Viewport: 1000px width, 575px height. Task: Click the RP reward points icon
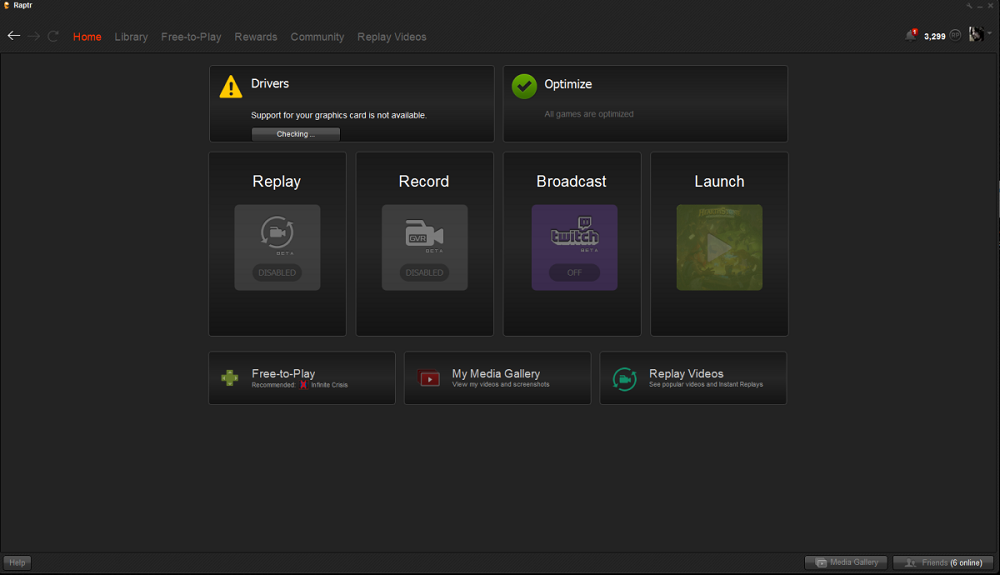click(955, 36)
